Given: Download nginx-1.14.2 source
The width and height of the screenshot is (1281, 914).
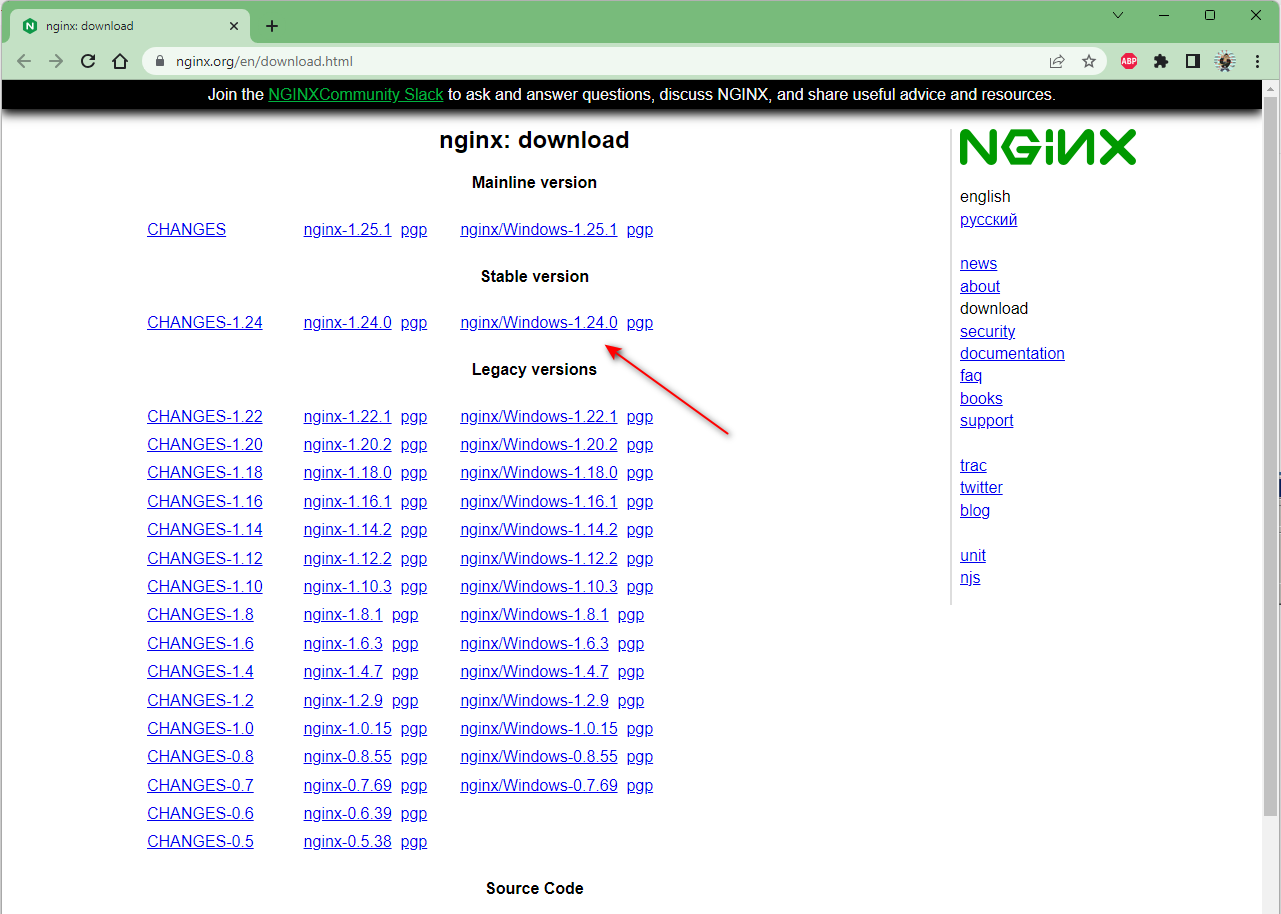Looking at the screenshot, I should pyautogui.click(x=347, y=529).
